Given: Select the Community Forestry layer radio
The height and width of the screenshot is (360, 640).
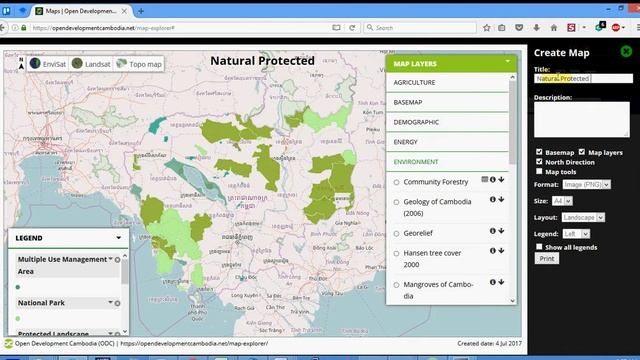Looking at the screenshot, I should point(396,182).
